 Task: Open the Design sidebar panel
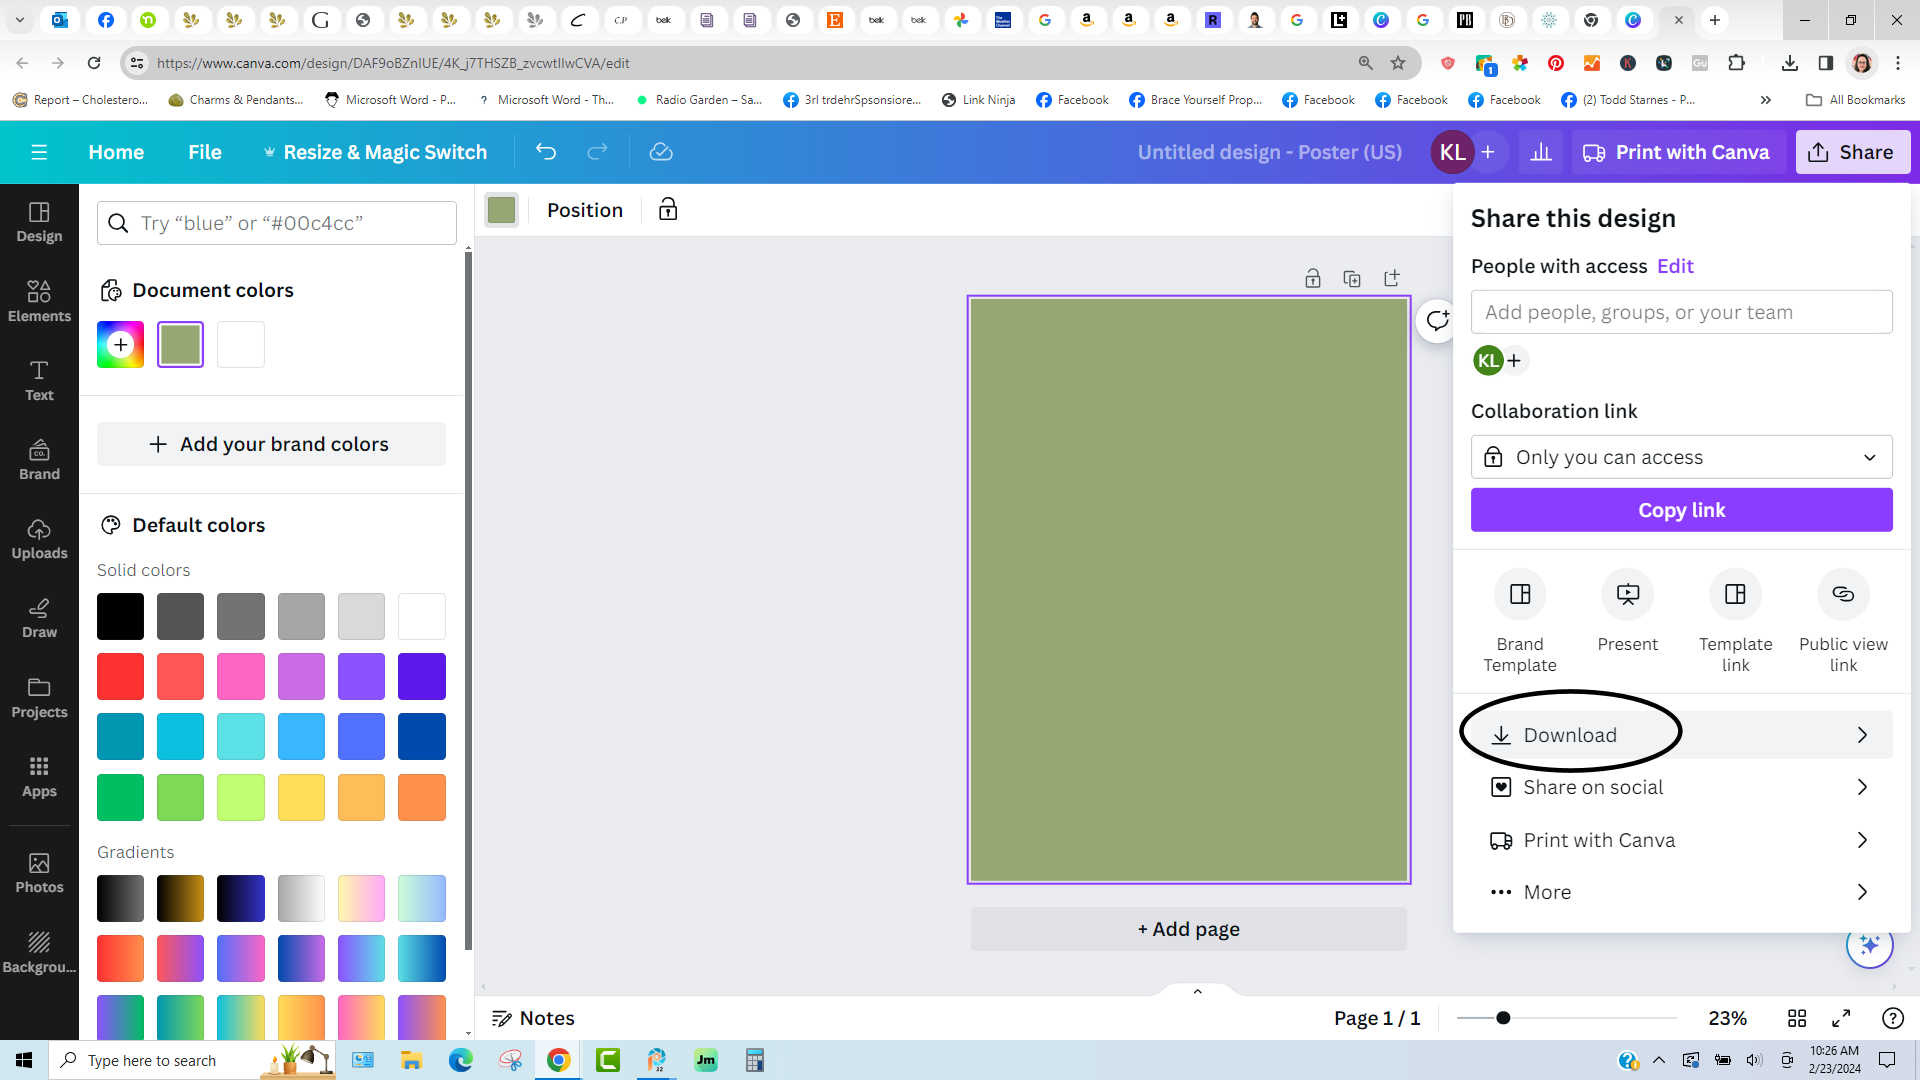point(39,222)
